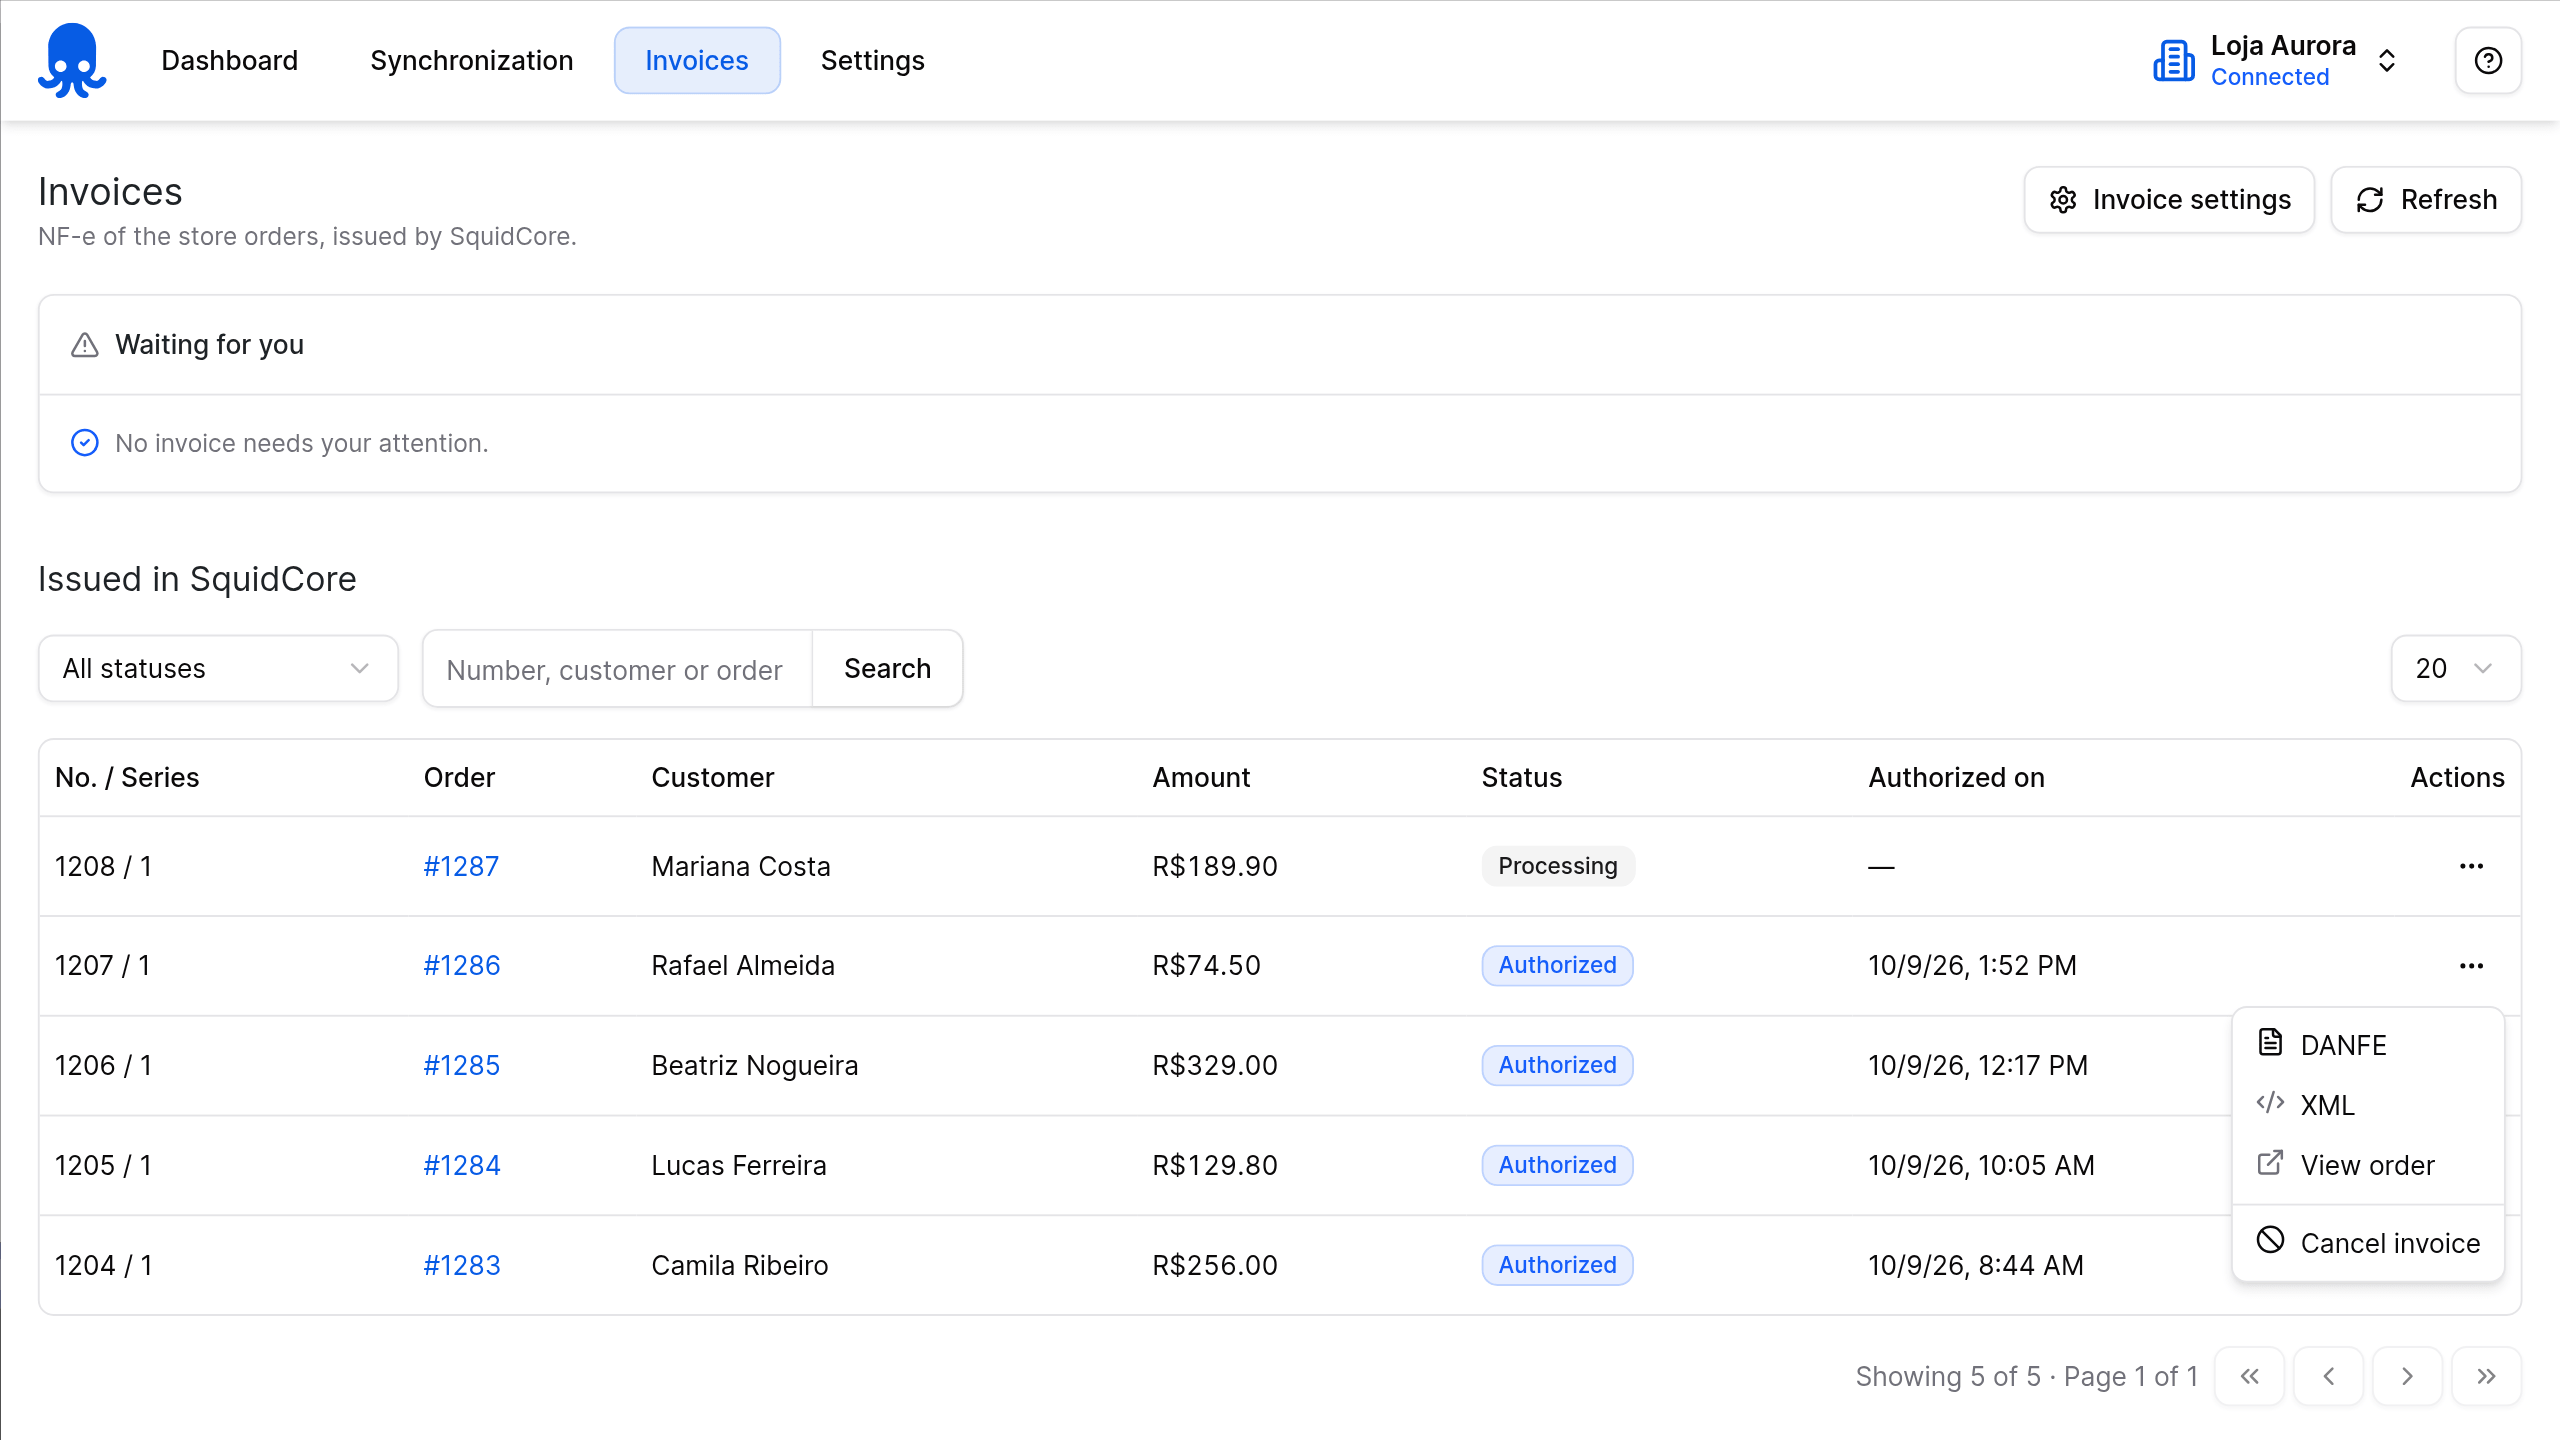The width and height of the screenshot is (2560, 1440).
Task: Click the Processing status badge
Action: (x=1558, y=866)
